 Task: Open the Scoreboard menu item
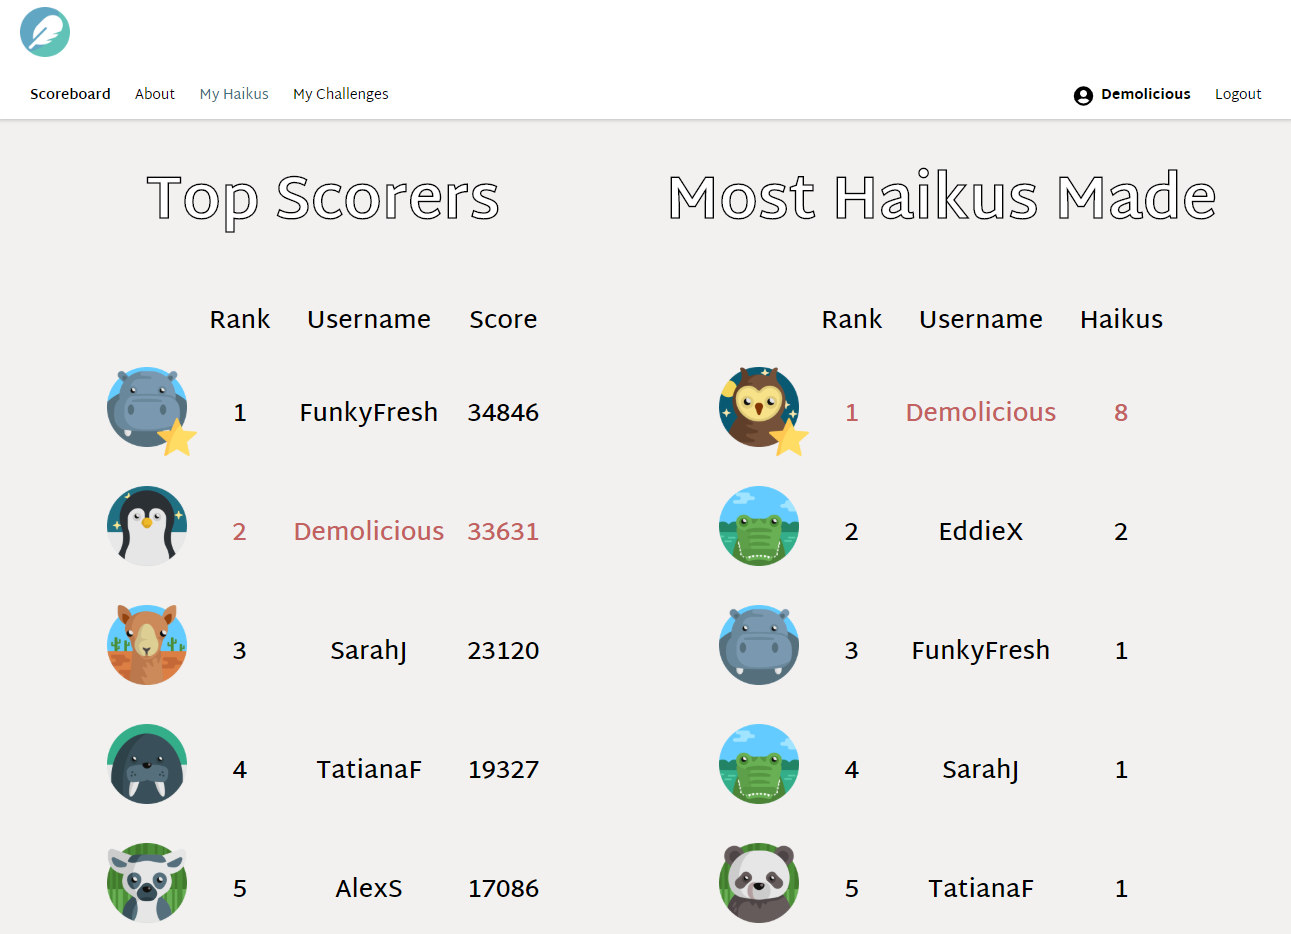pos(70,94)
